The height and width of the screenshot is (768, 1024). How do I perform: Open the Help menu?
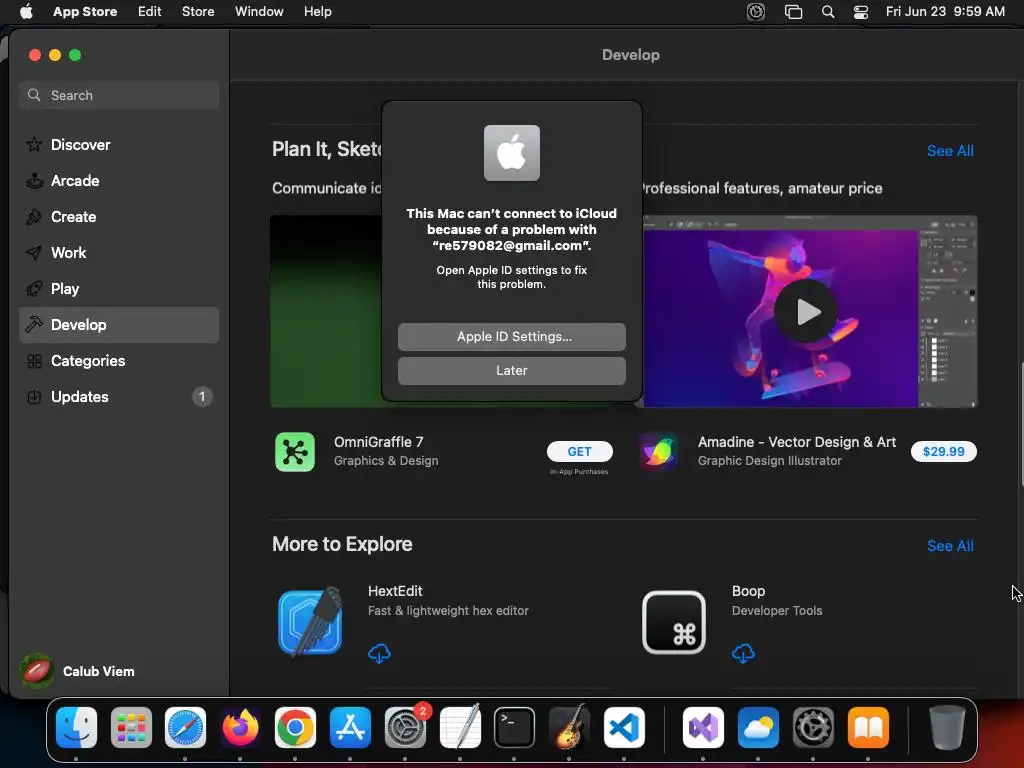(317, 12)
